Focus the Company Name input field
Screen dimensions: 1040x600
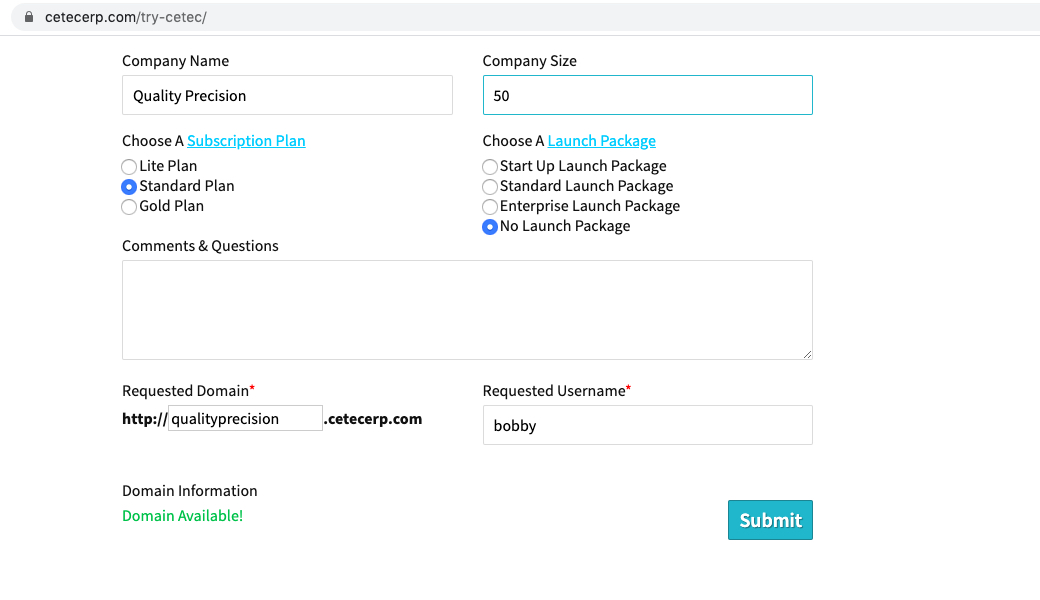[287, 95]
